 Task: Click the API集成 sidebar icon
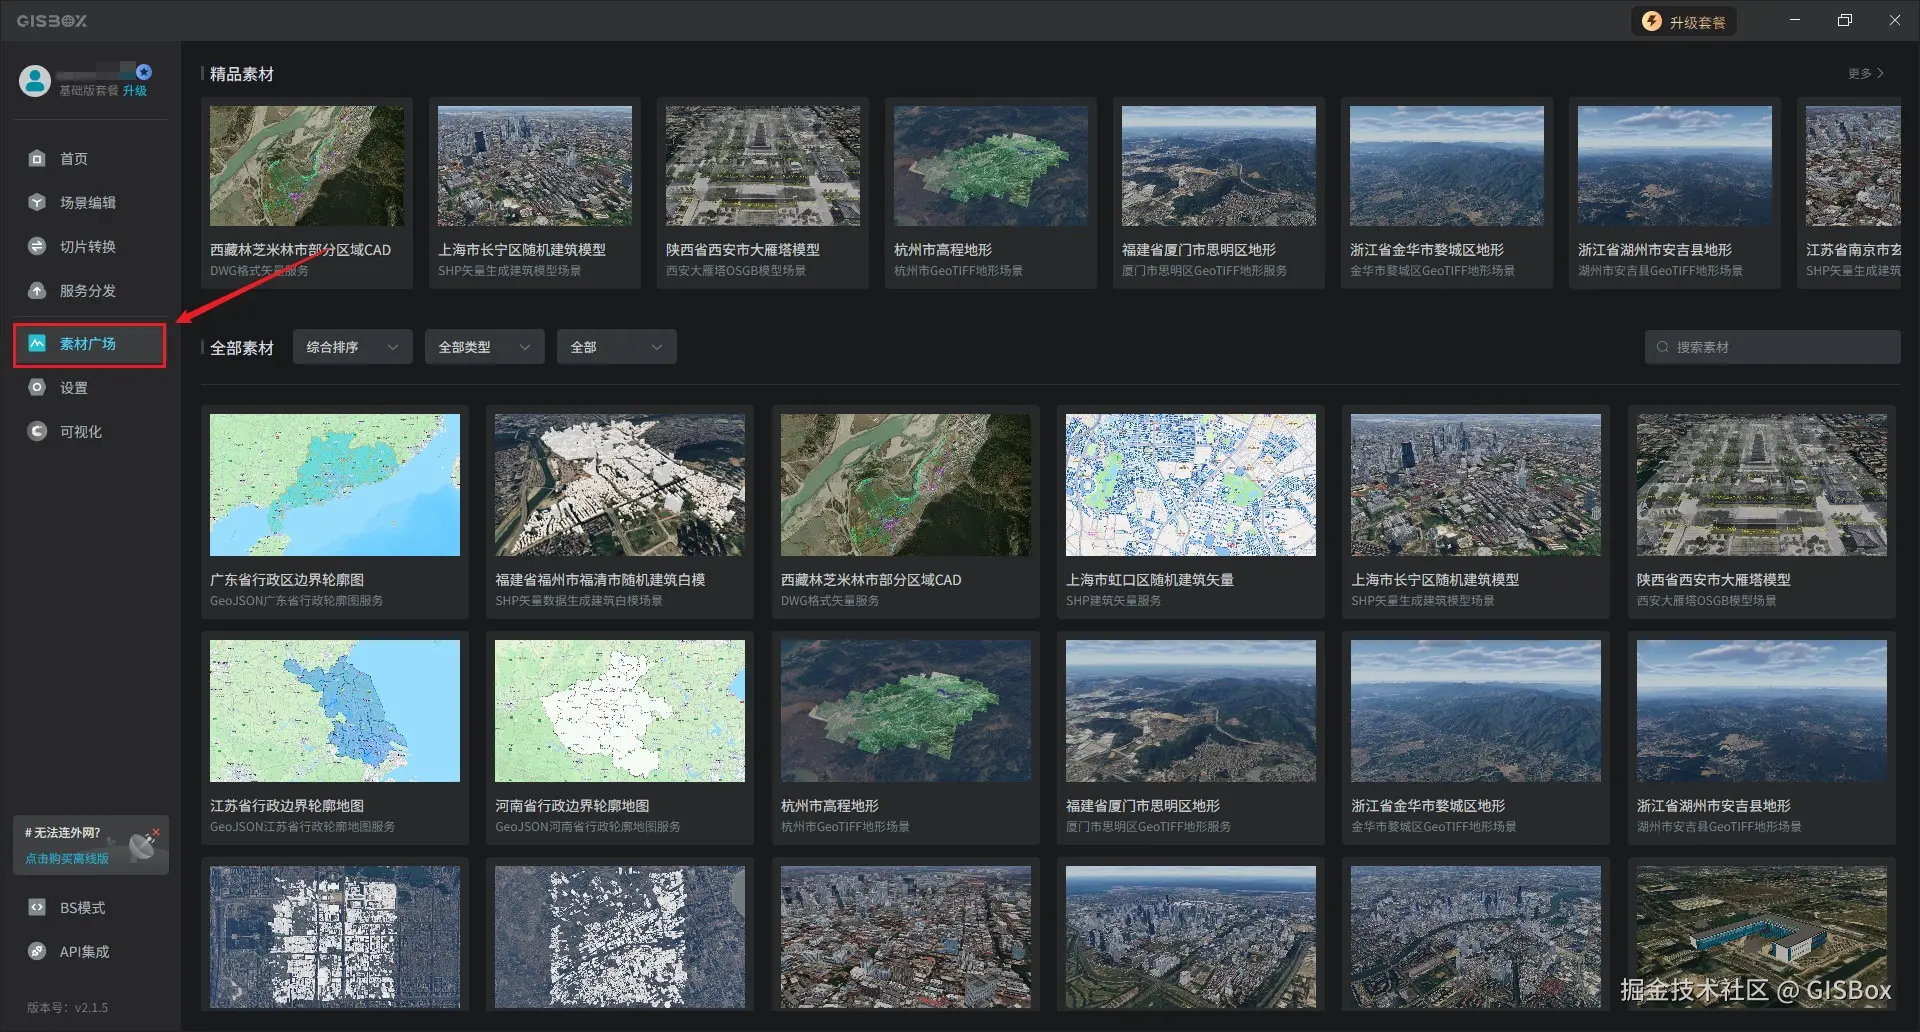pos(37,951)
